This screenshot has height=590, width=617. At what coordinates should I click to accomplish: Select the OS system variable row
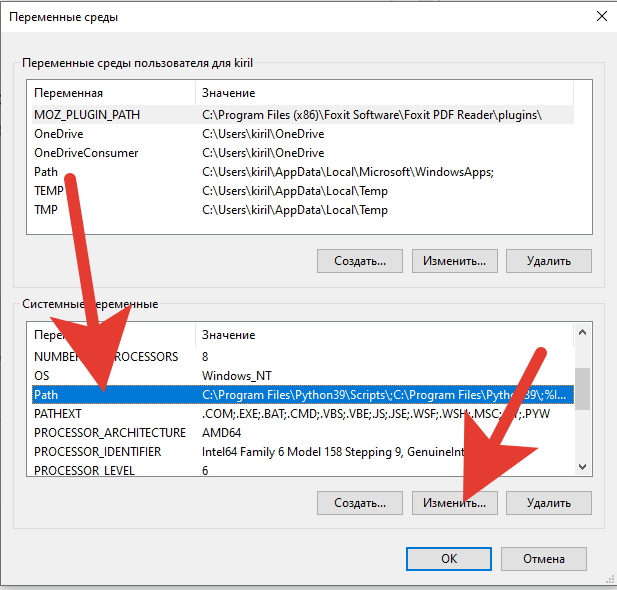42,376
